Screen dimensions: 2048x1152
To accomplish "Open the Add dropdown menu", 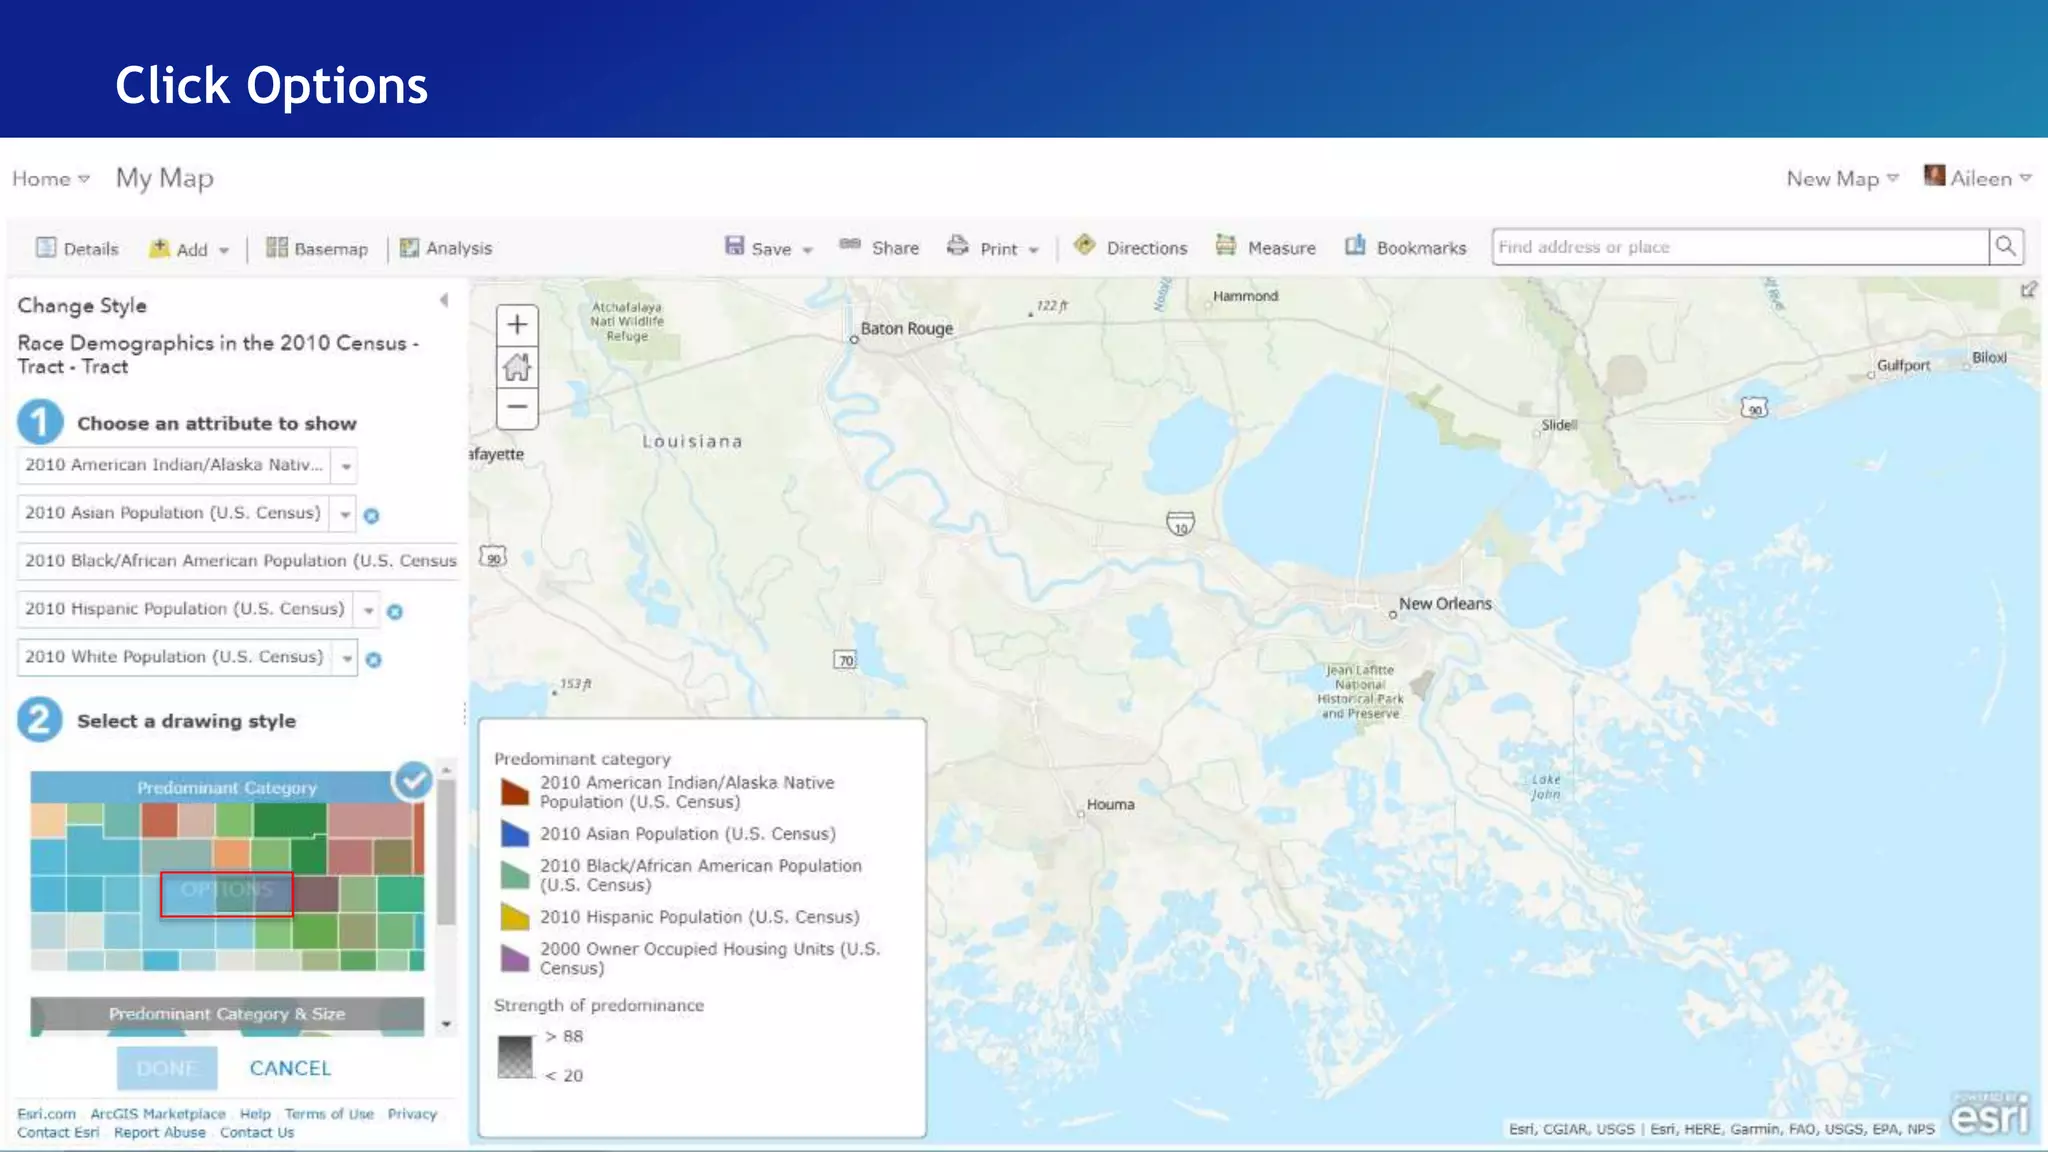I will point(190,249).
